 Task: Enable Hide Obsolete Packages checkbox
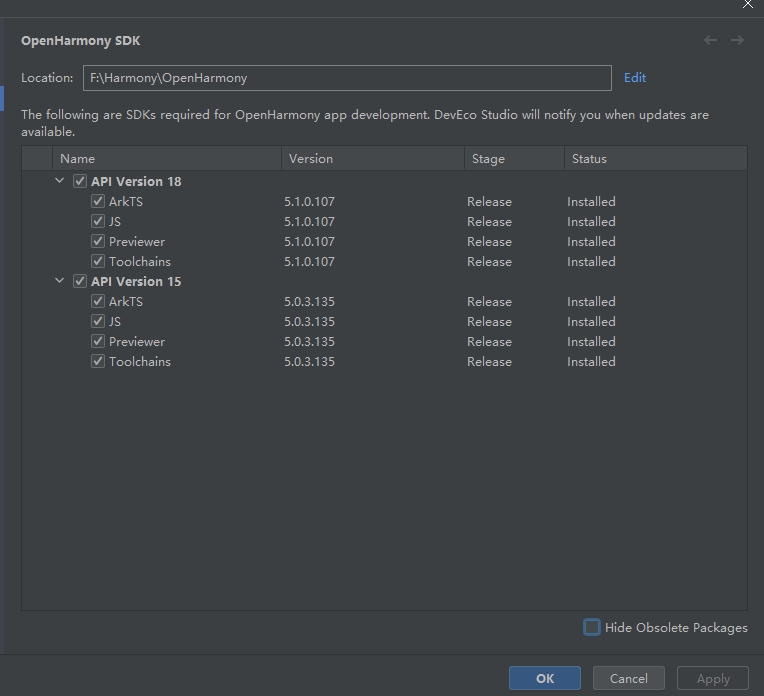pos(592,627)
